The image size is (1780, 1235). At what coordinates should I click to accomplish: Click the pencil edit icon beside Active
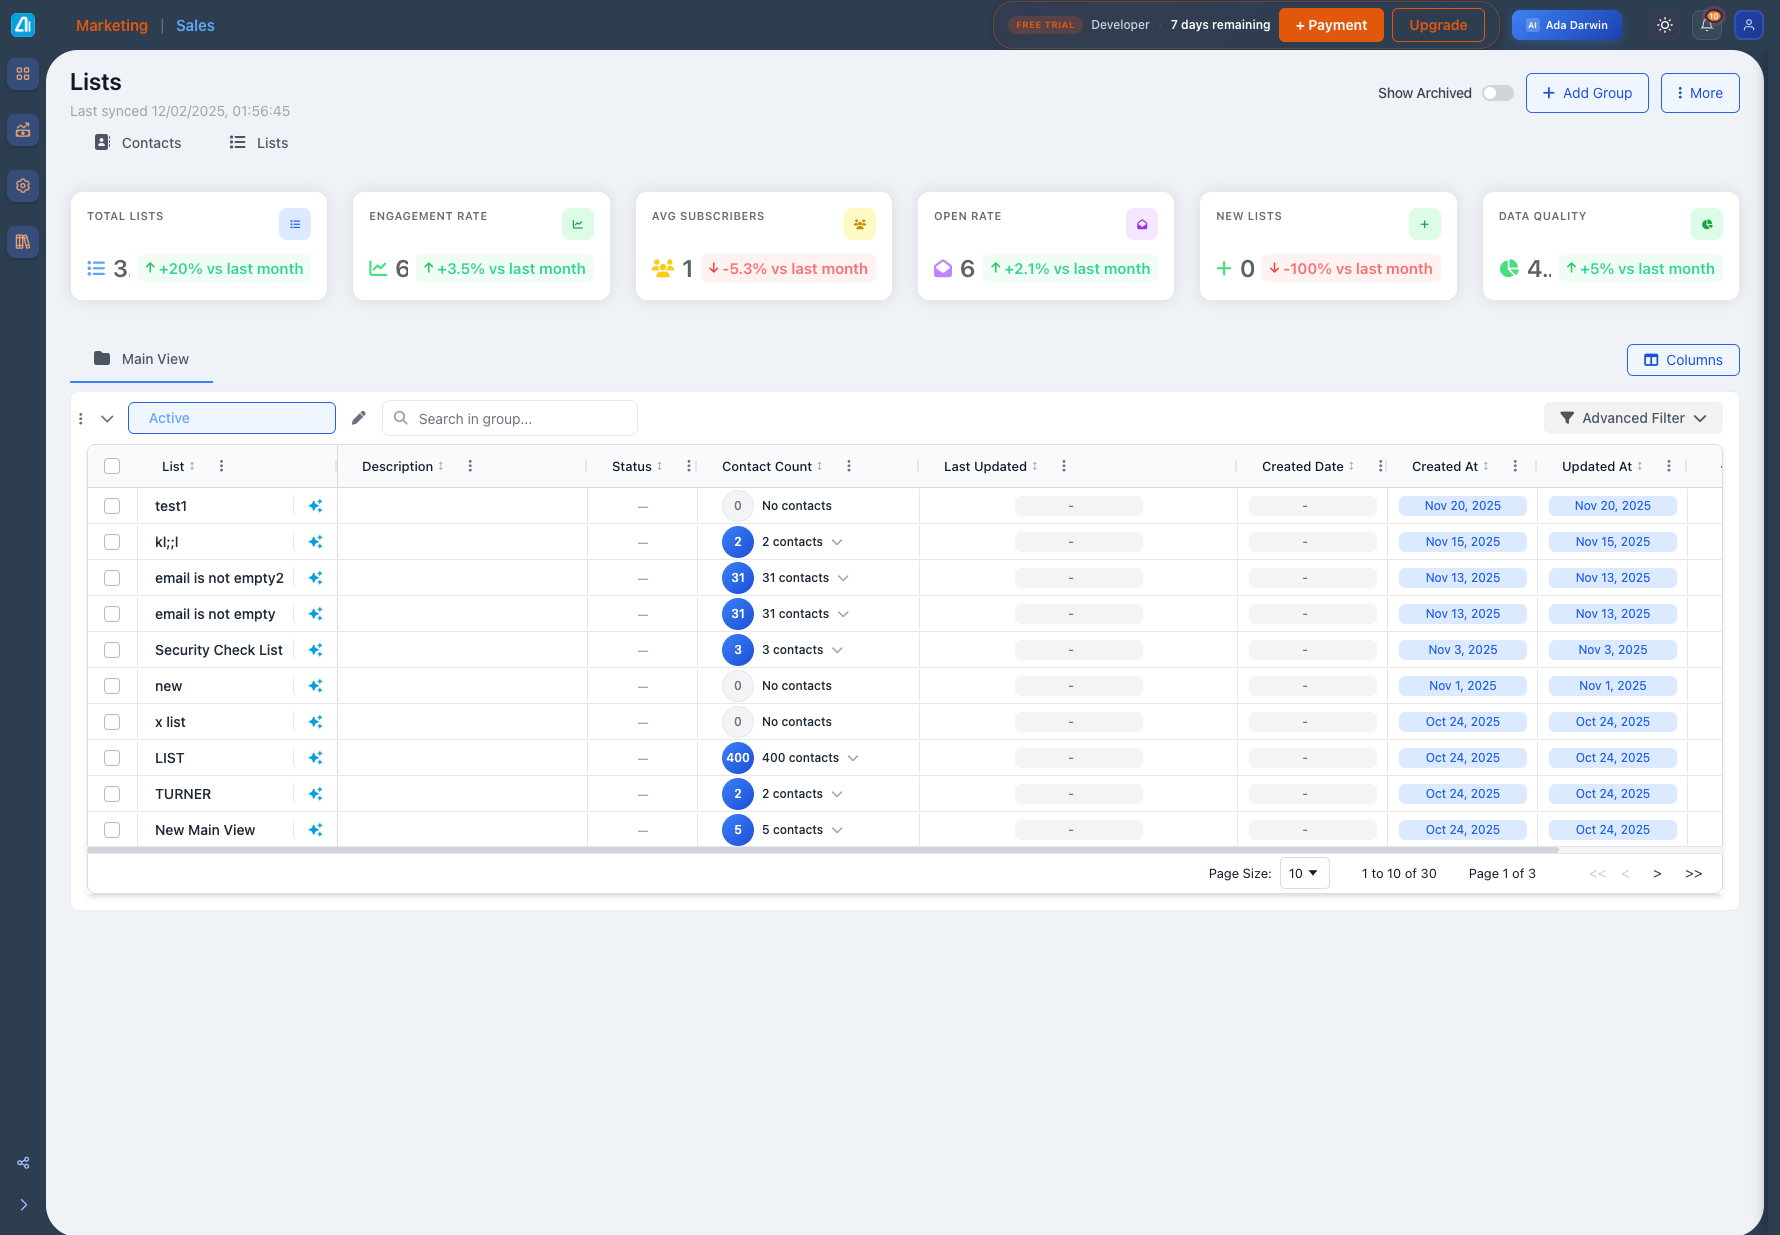coord(359,418)
